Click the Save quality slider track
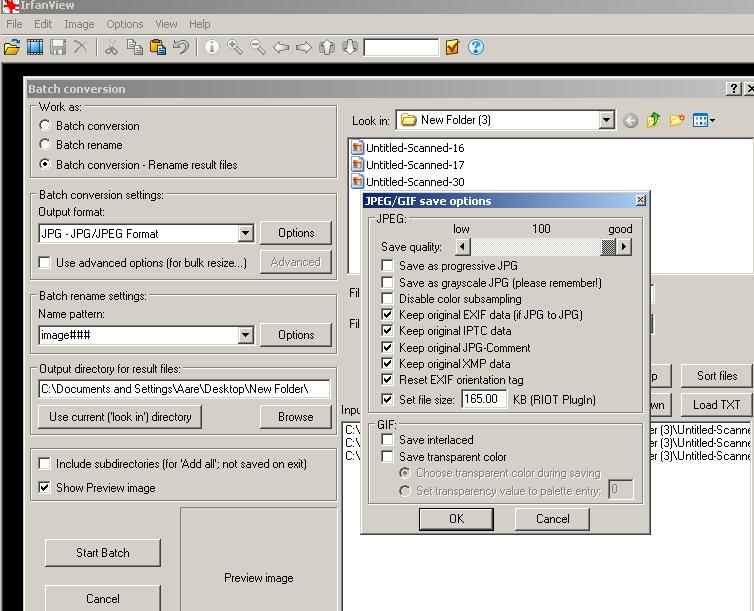 pyautogui.click(x=535, y=247)
